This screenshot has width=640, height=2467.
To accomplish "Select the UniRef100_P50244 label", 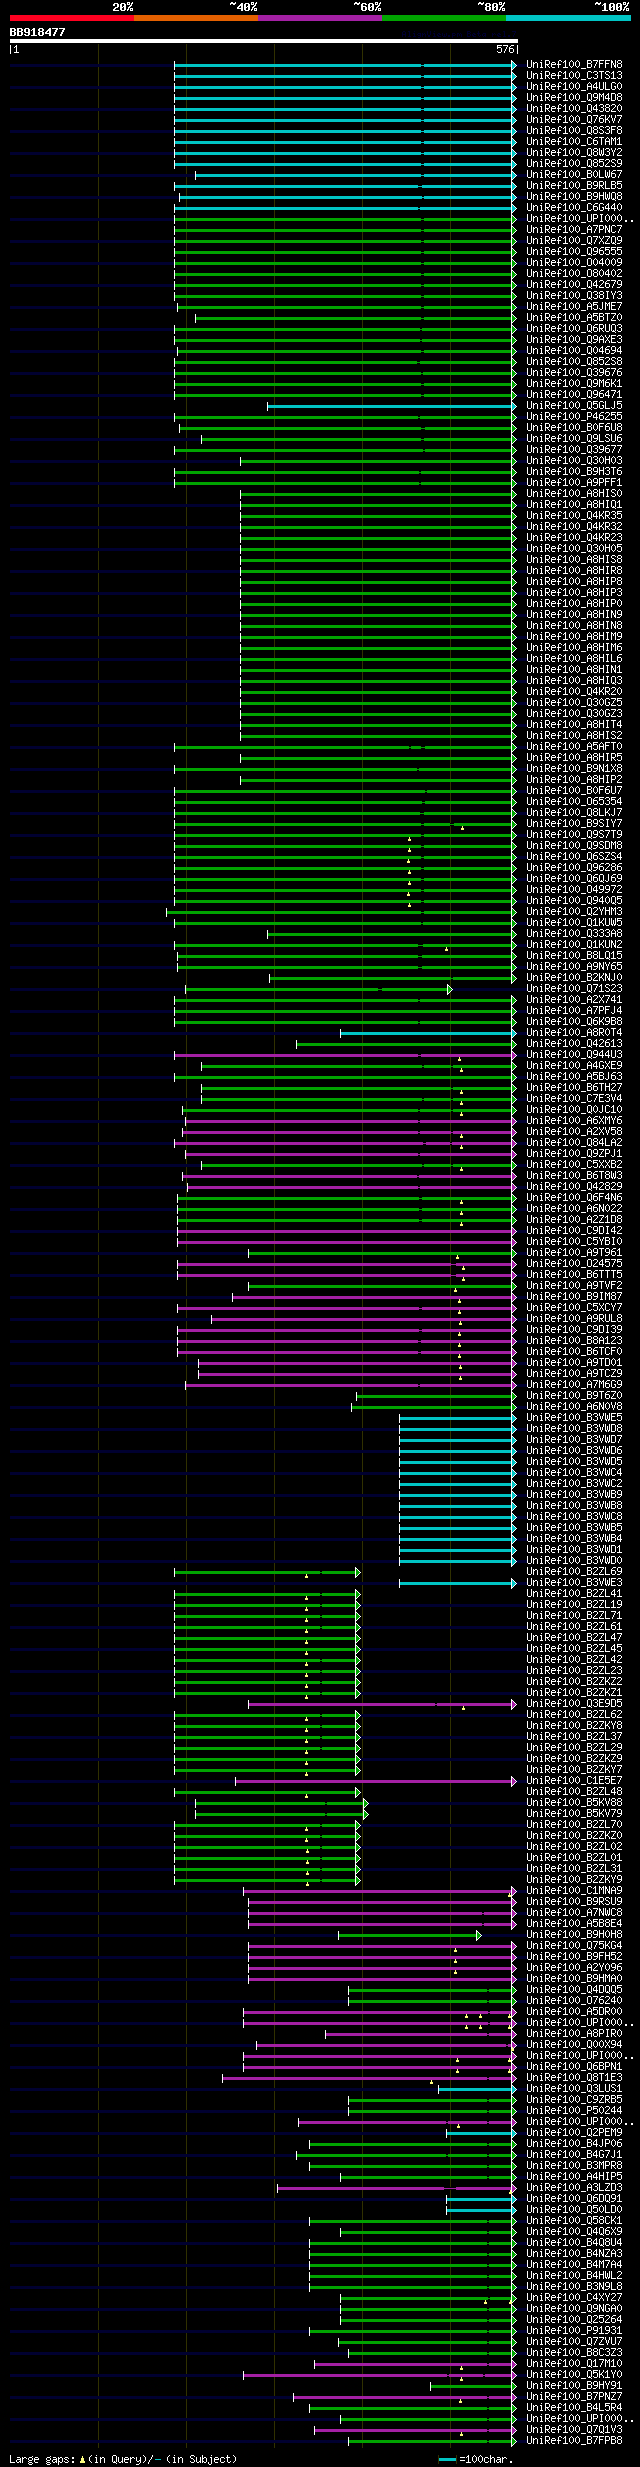I will coord(574,2110).
